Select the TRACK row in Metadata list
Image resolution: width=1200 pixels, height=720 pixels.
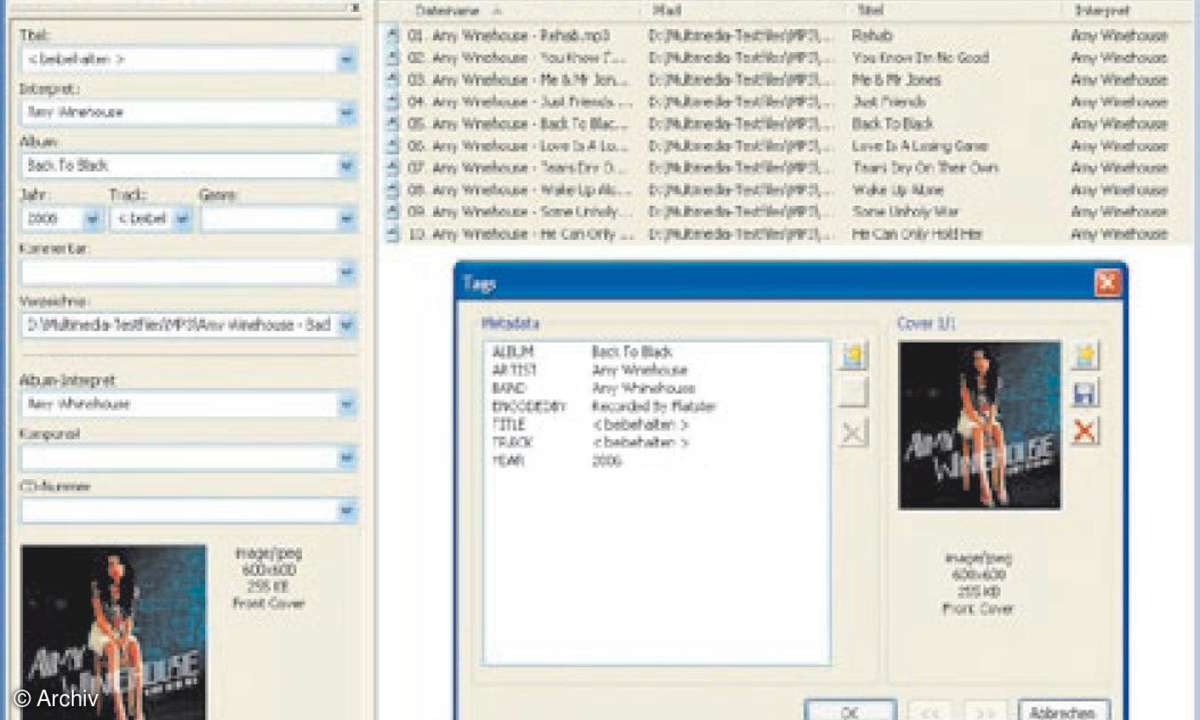[656, 442]
